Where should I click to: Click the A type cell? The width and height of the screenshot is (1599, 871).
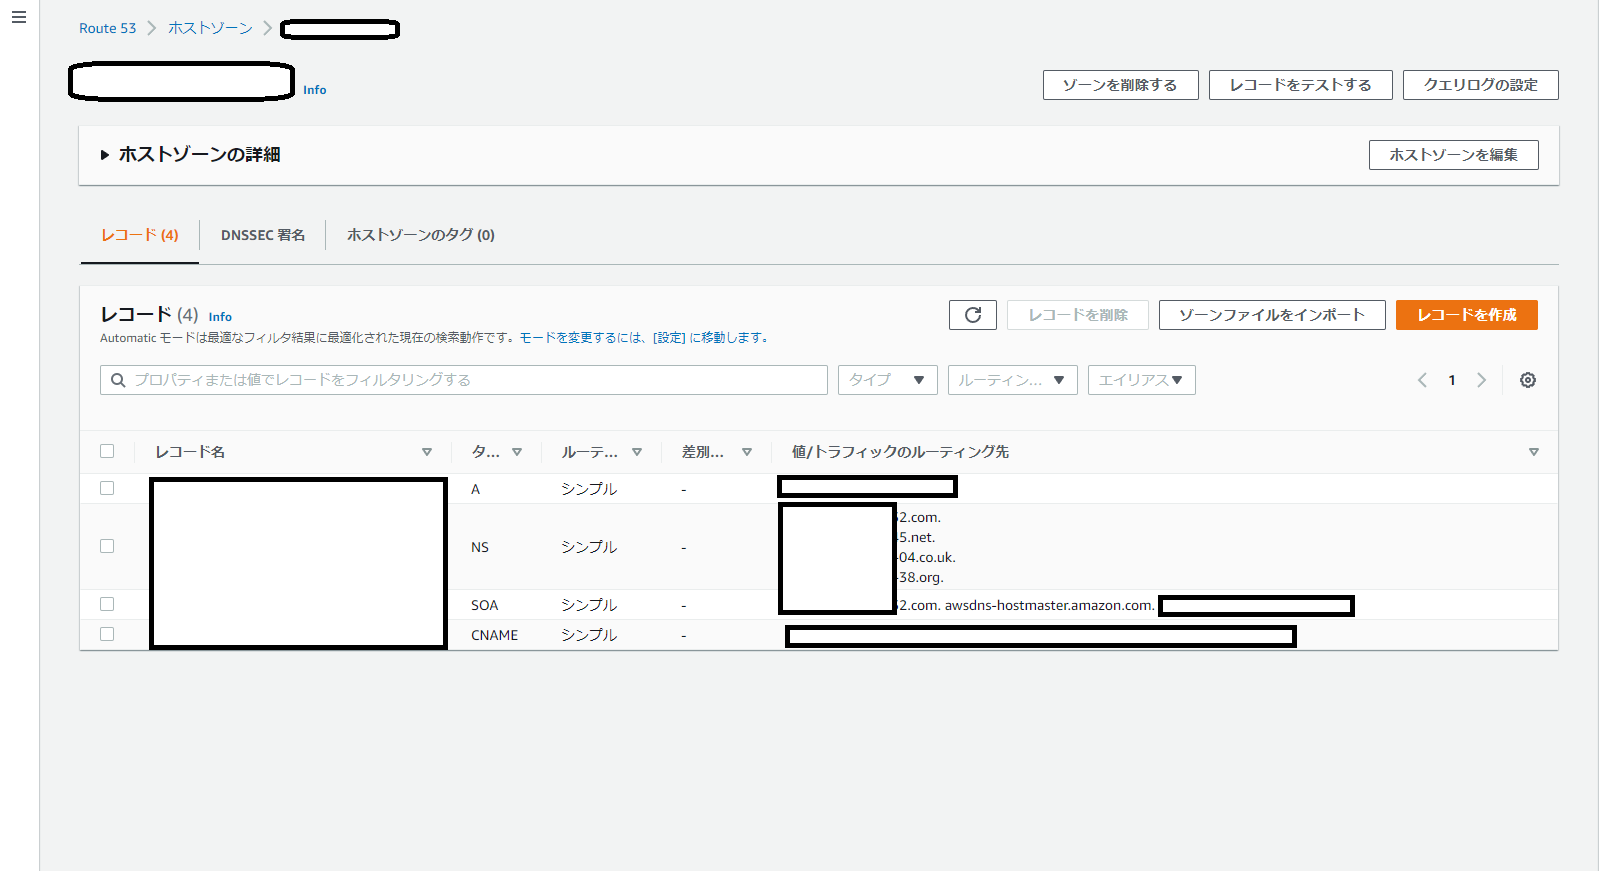click(x=476, y=489)
